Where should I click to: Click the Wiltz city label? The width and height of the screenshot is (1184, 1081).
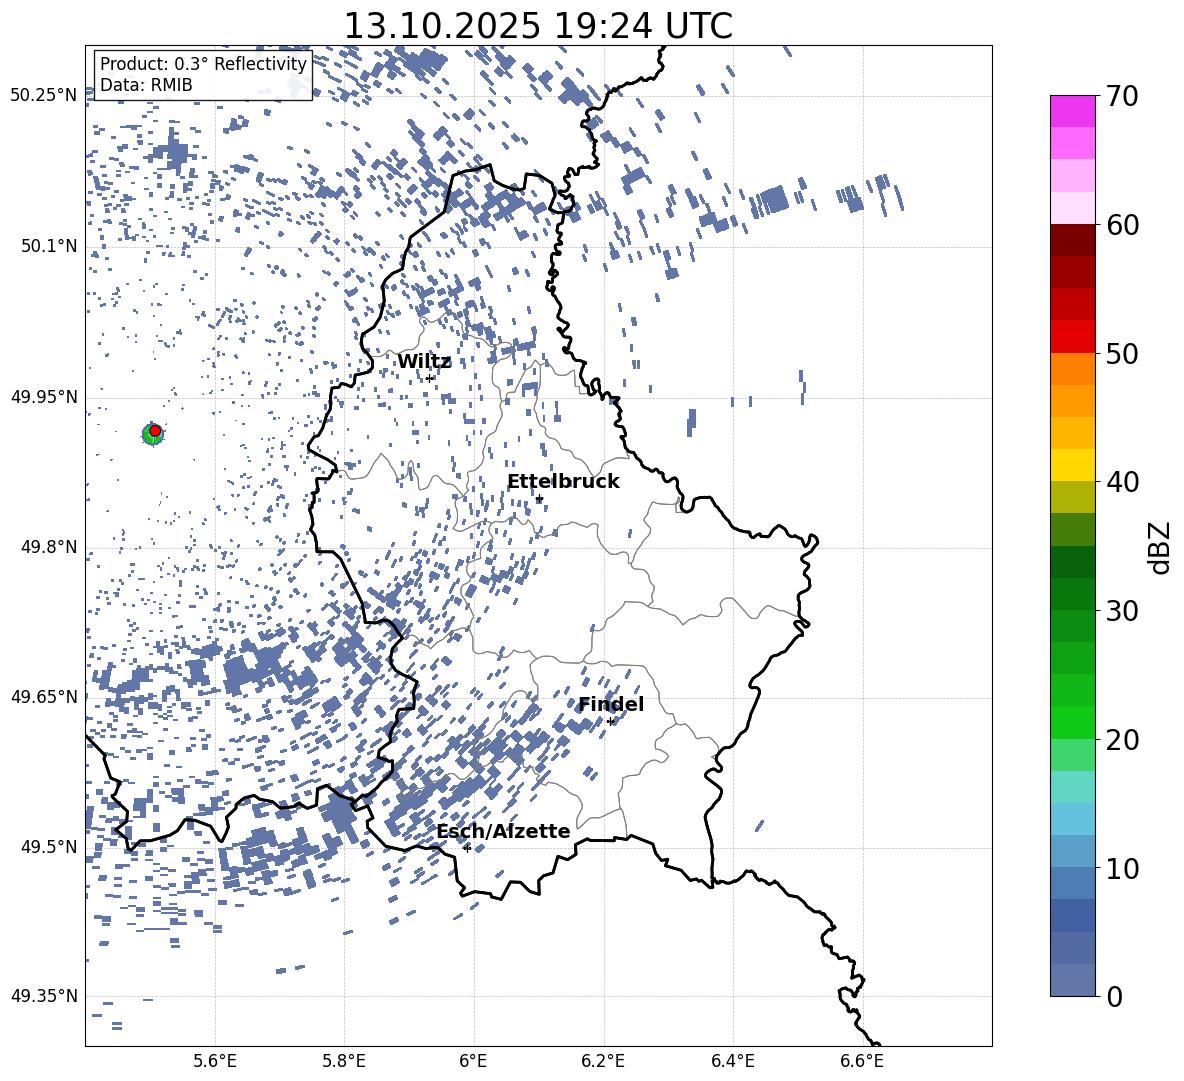coord(424,362)
